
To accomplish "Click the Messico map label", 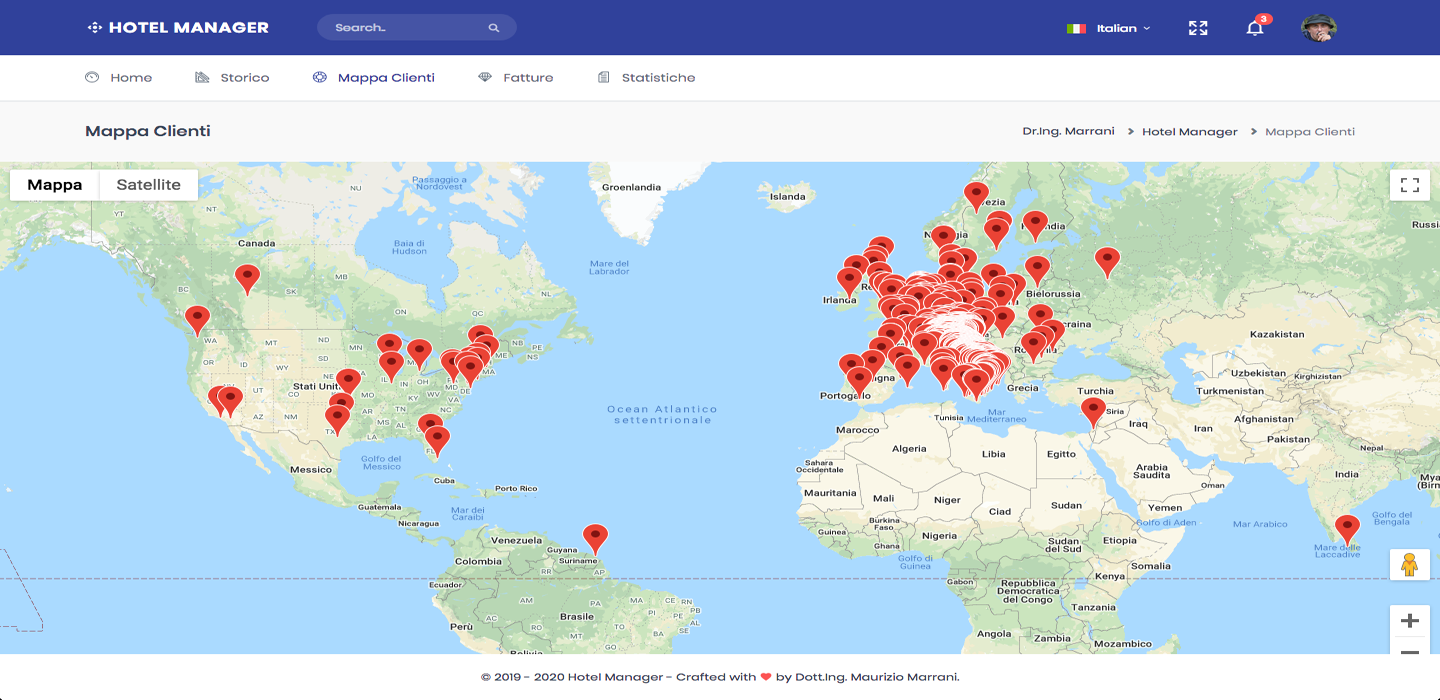I will (x=311, y=469).
